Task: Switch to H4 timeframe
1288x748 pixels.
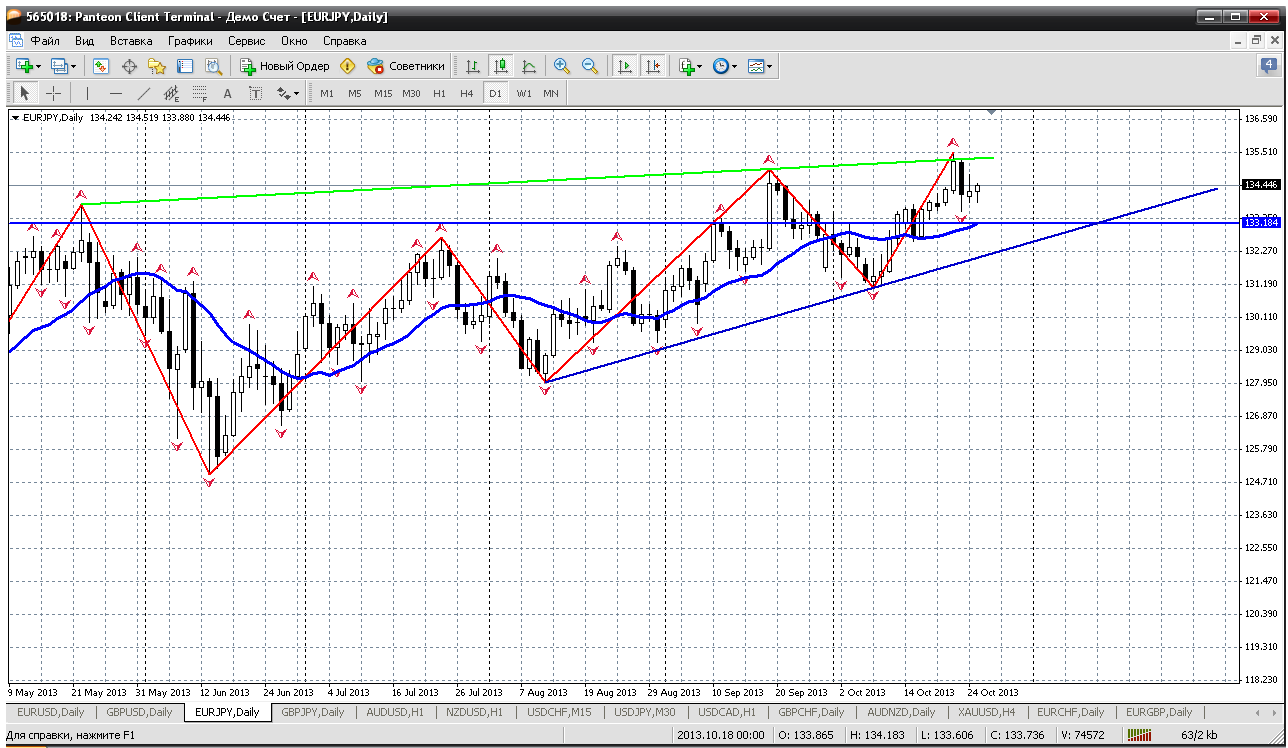Action: (467, 93)
